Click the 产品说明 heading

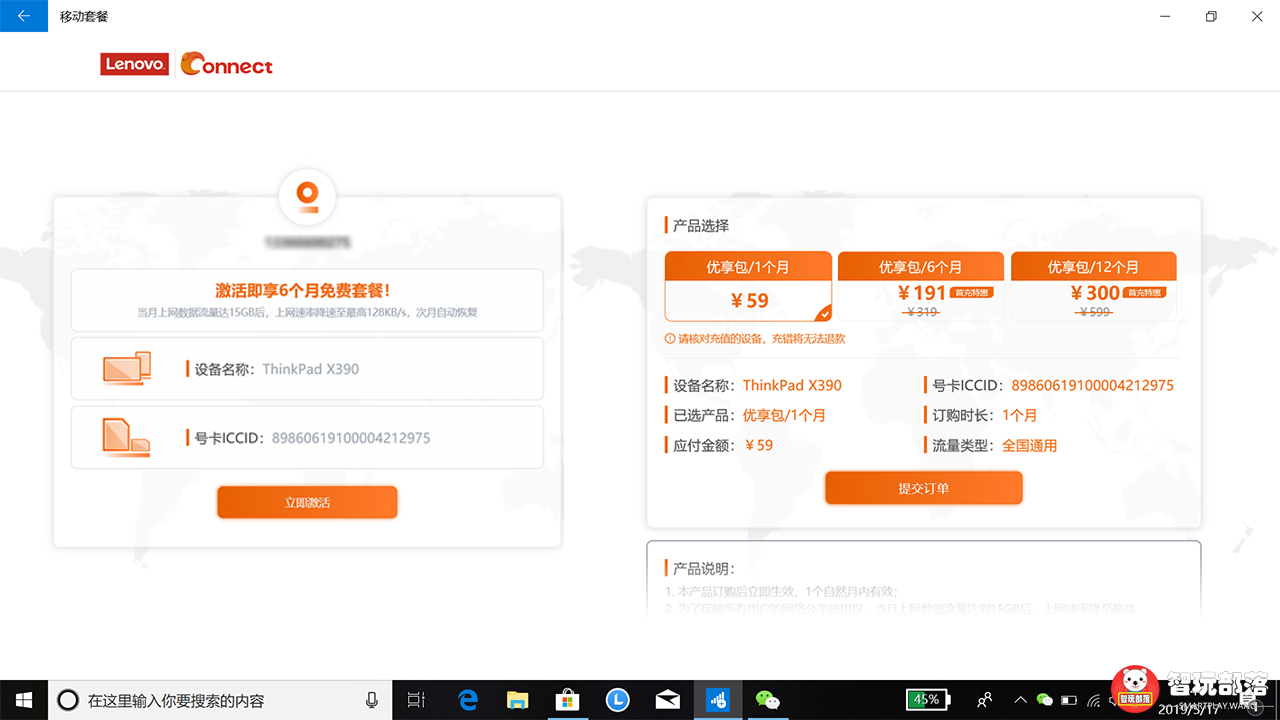point(704,568)
